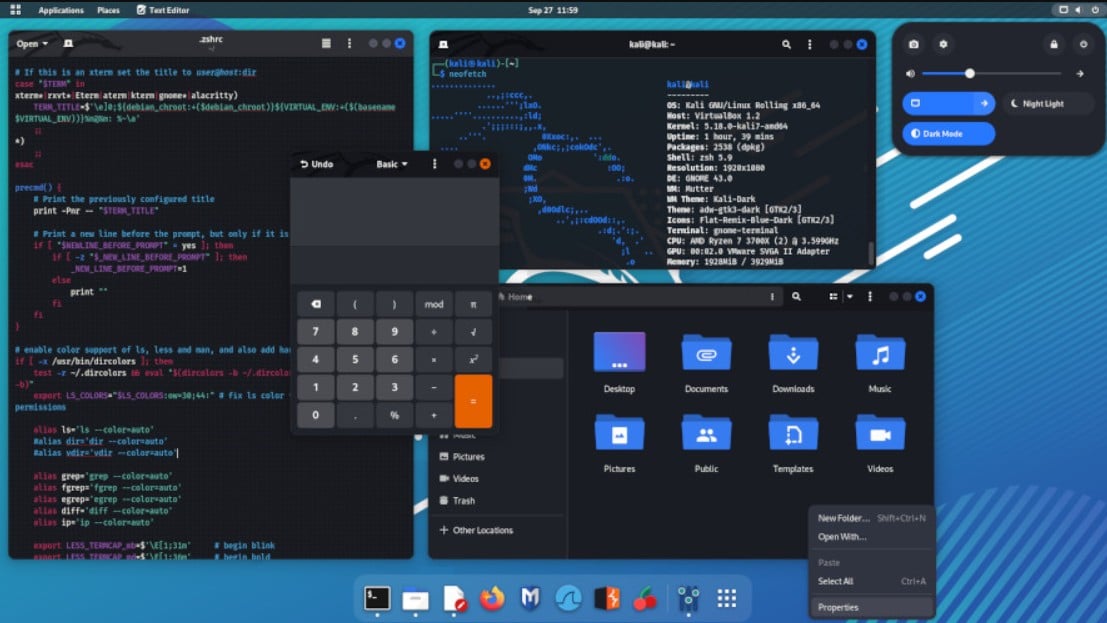Click the backspace icon in the calculator

coord(313,304)
